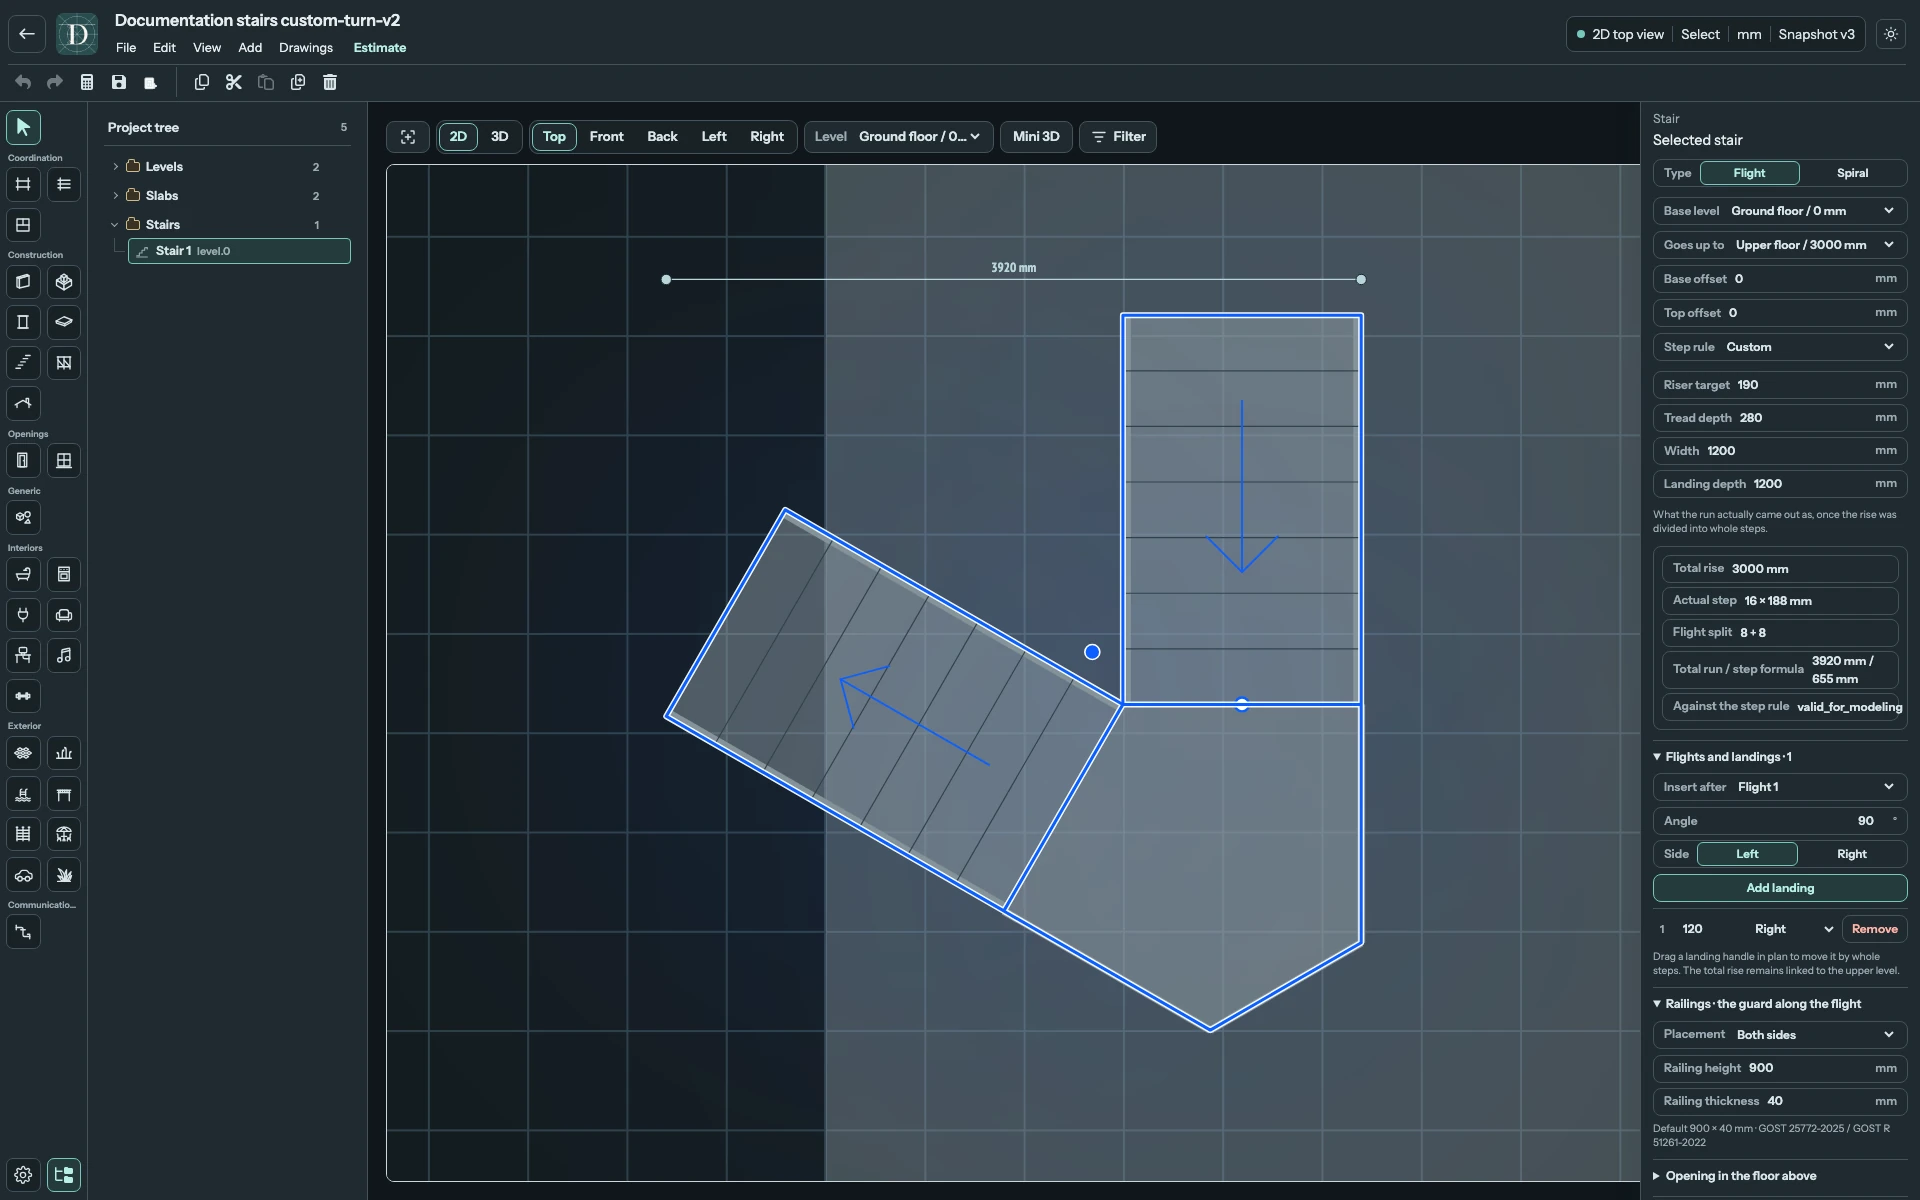
Task: Click the Add landing button
Action: (x=1780, y=888)
